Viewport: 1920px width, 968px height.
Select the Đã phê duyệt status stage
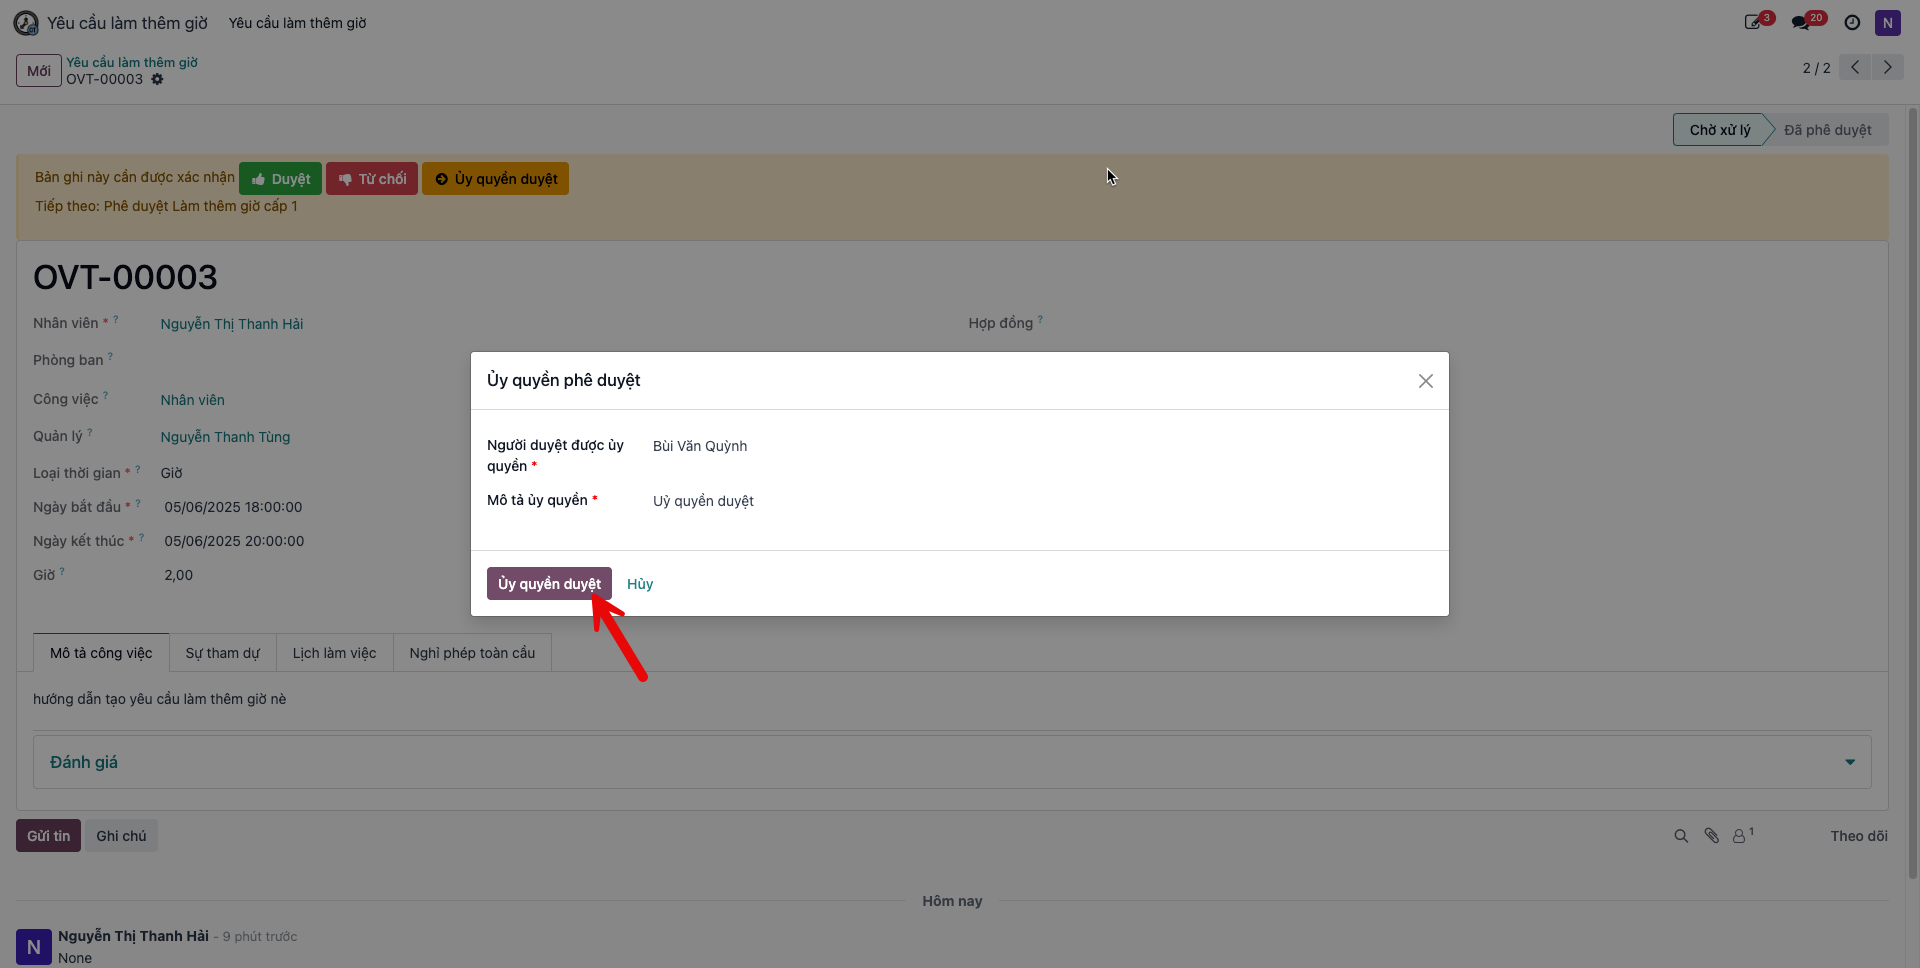[x=1827, y=130]
